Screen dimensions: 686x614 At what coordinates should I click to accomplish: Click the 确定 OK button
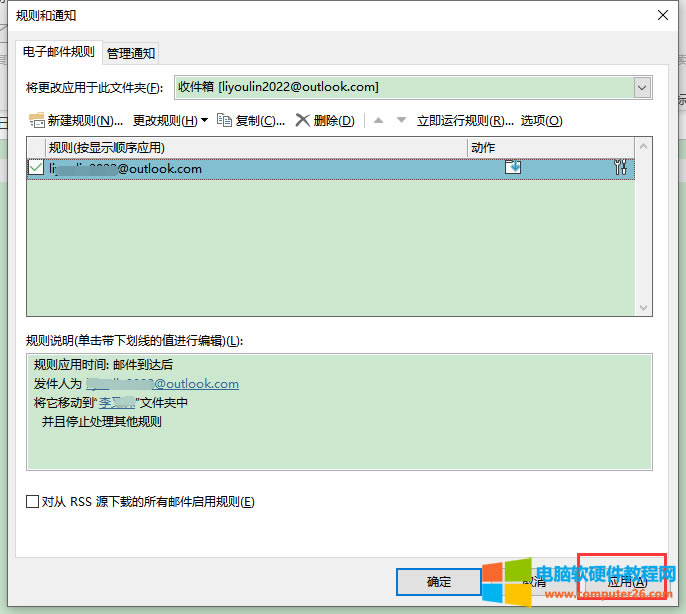[x=439, y=582]
